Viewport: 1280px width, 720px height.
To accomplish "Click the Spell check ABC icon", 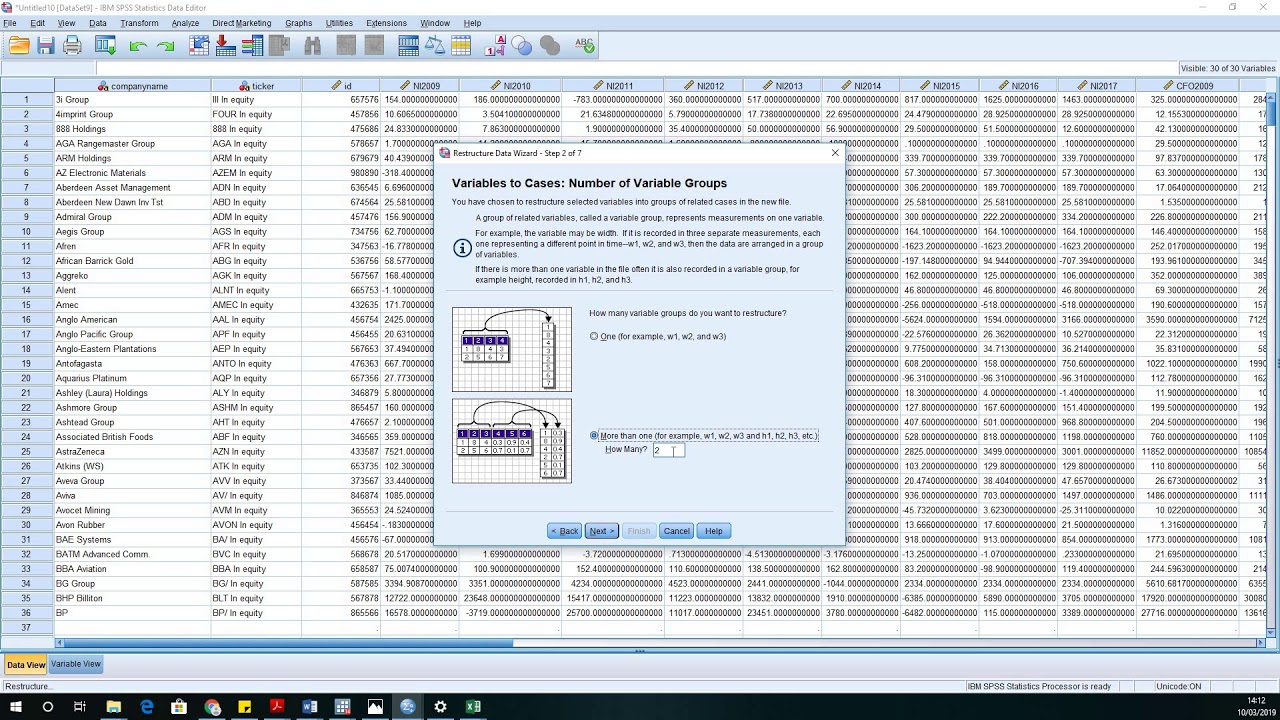I will (x=585, y=45).
